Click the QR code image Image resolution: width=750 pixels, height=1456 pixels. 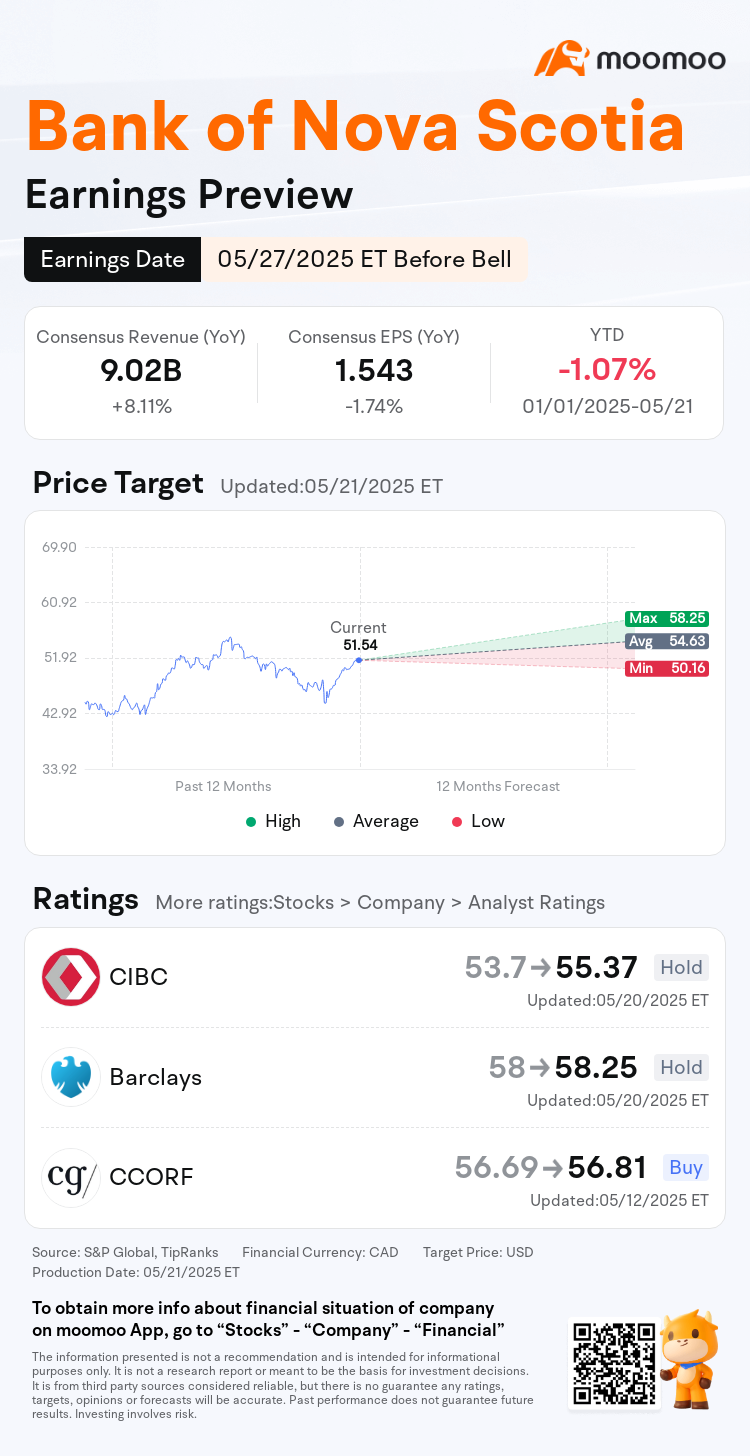pos(614,1363)
